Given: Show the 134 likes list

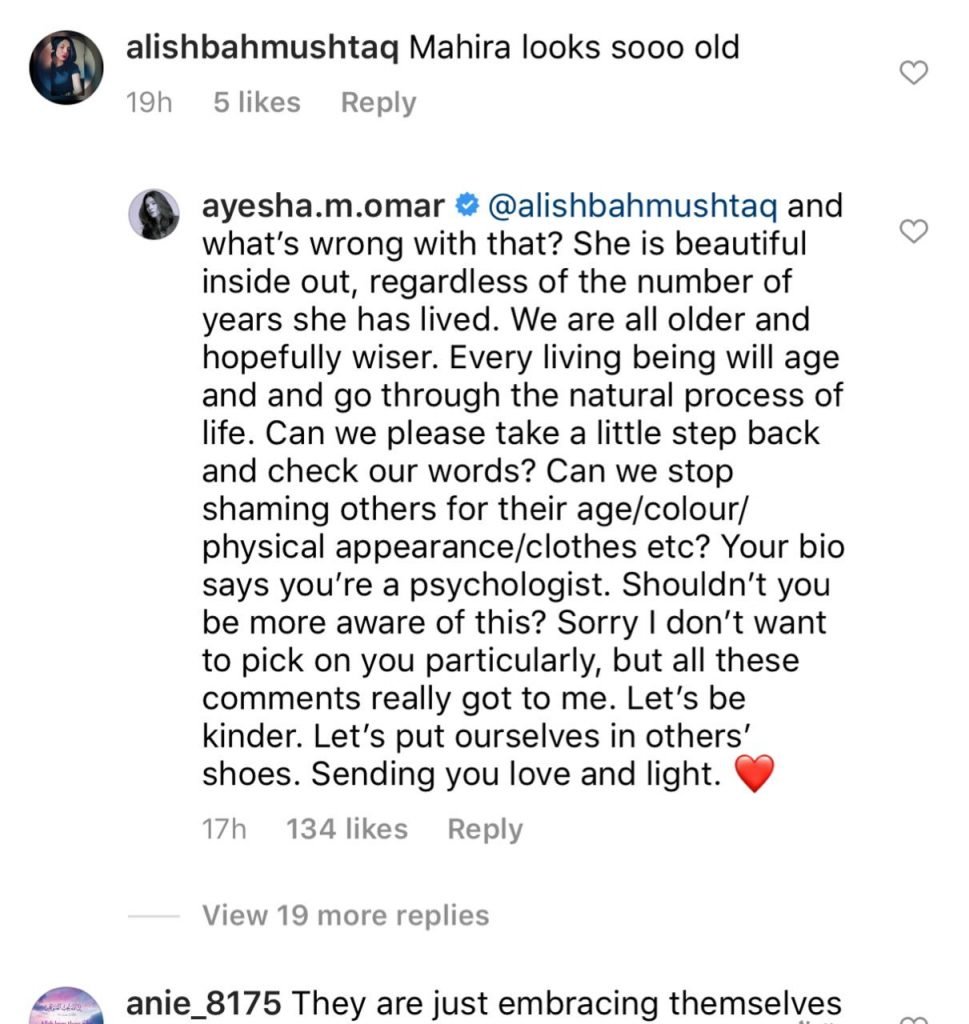Looking at the screenshot, I should (x=347, y=829).
